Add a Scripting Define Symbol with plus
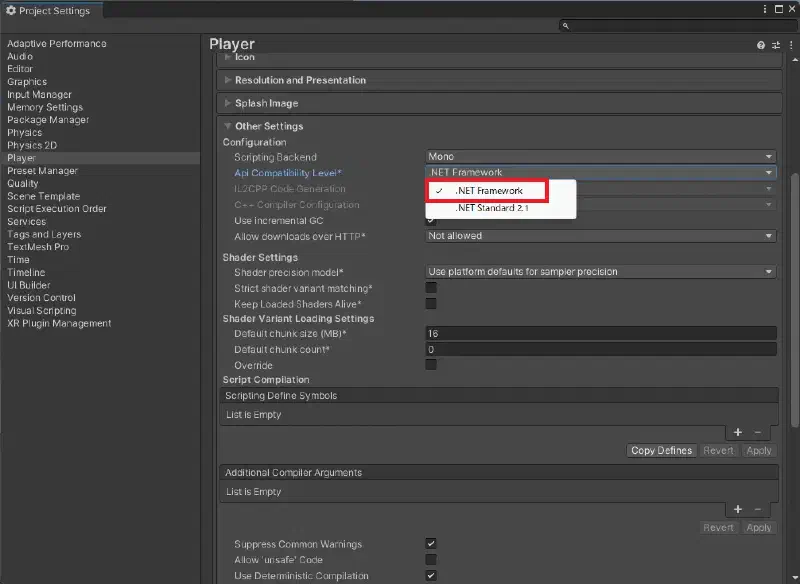Image resolution: width=800 pixels, height=584 pixels. pos(738,433)
